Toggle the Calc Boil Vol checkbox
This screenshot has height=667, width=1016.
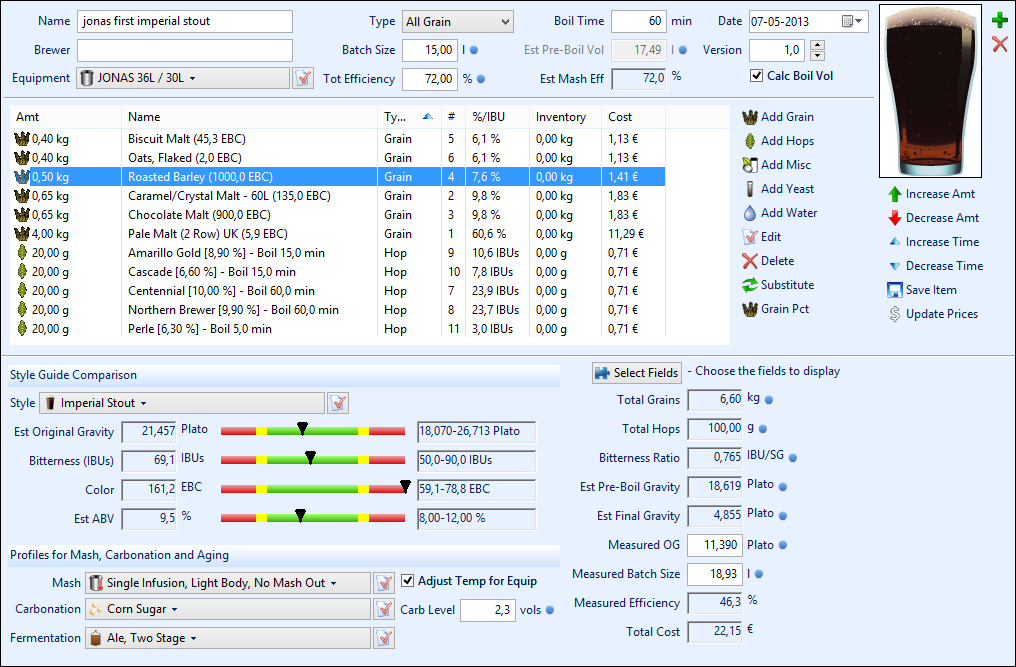click(757, 76)
